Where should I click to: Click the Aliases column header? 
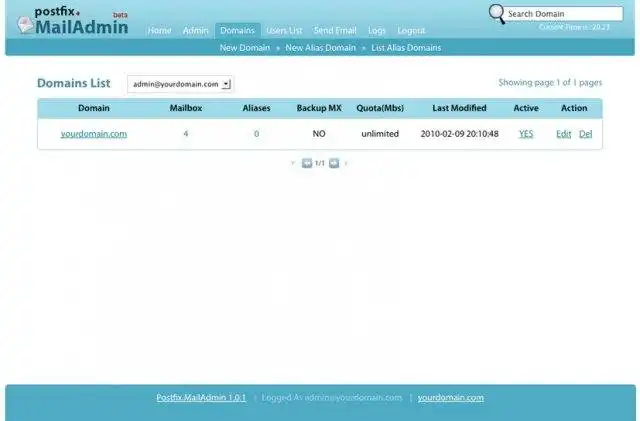[x=256, y=108]
